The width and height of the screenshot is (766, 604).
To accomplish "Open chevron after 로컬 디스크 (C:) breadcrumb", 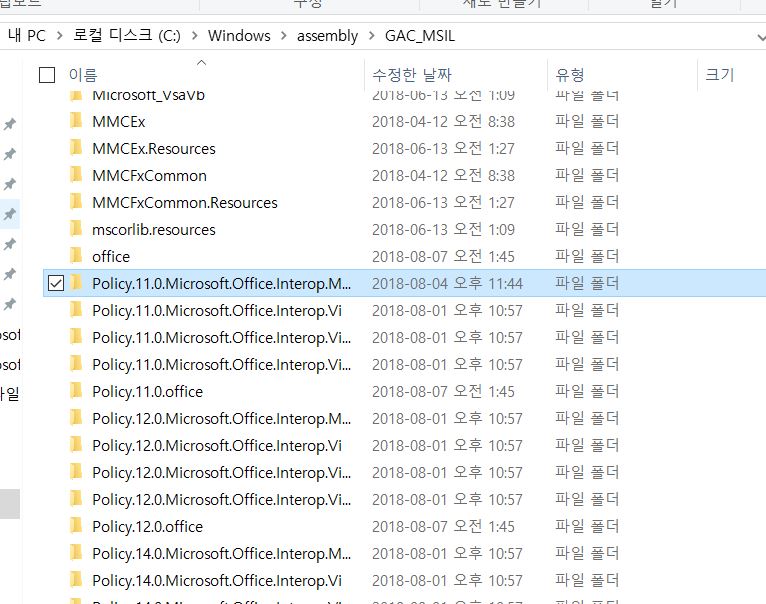I will click(x=194, y=36).
